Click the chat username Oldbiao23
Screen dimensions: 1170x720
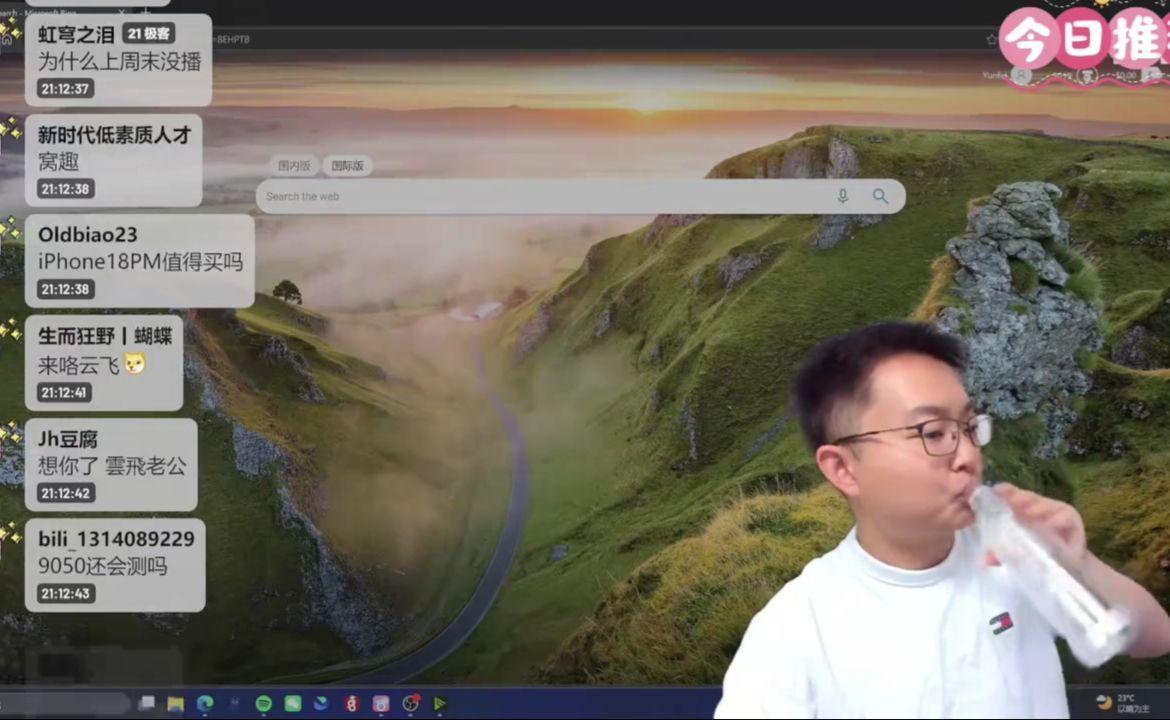tap(88, 235)
